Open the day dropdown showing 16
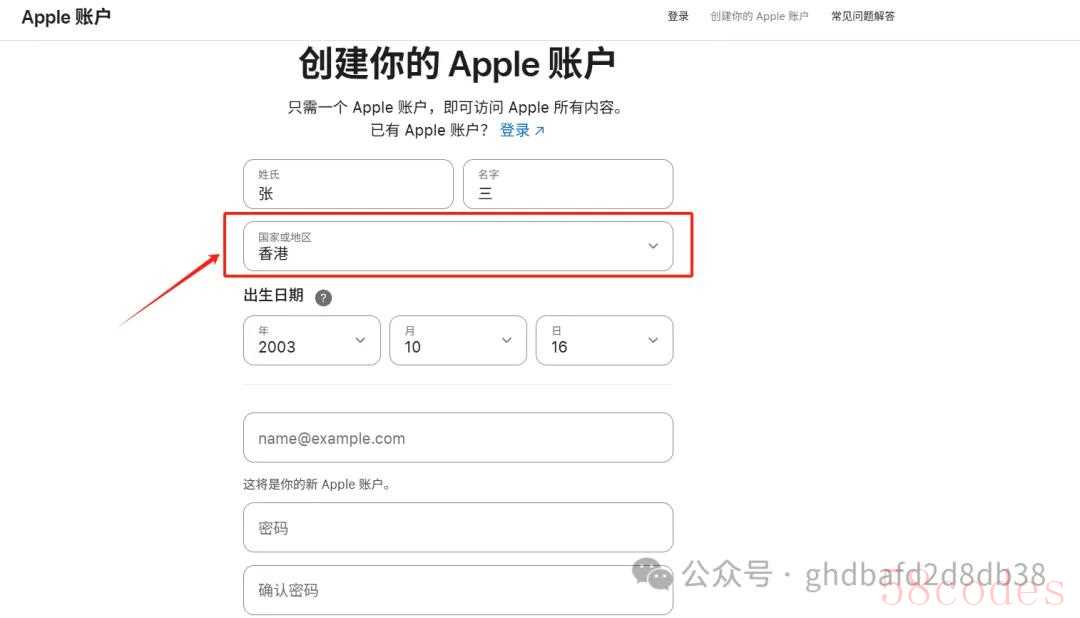Screen dimensions: 1080x618 click(x=604, y=340)
